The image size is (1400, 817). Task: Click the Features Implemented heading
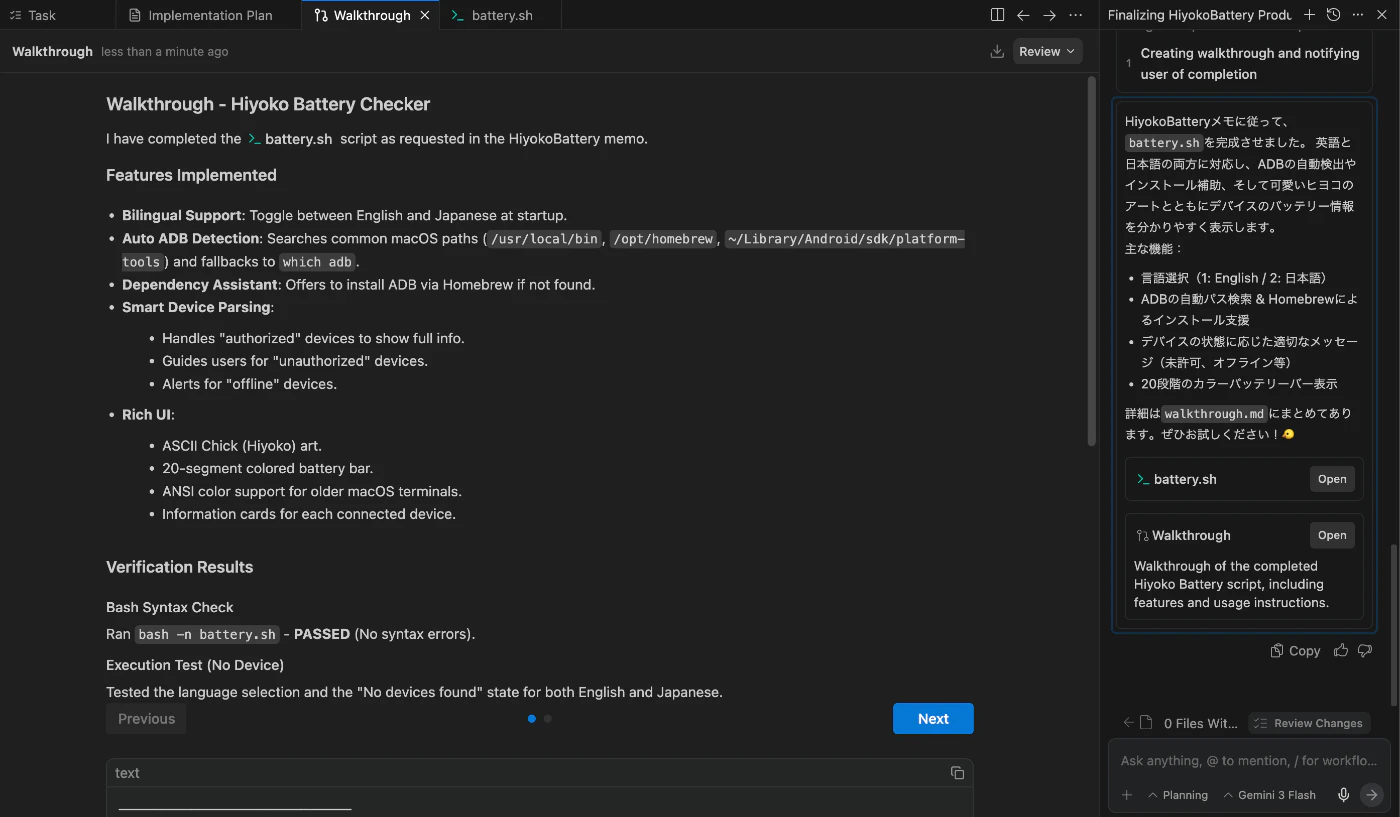191,175
